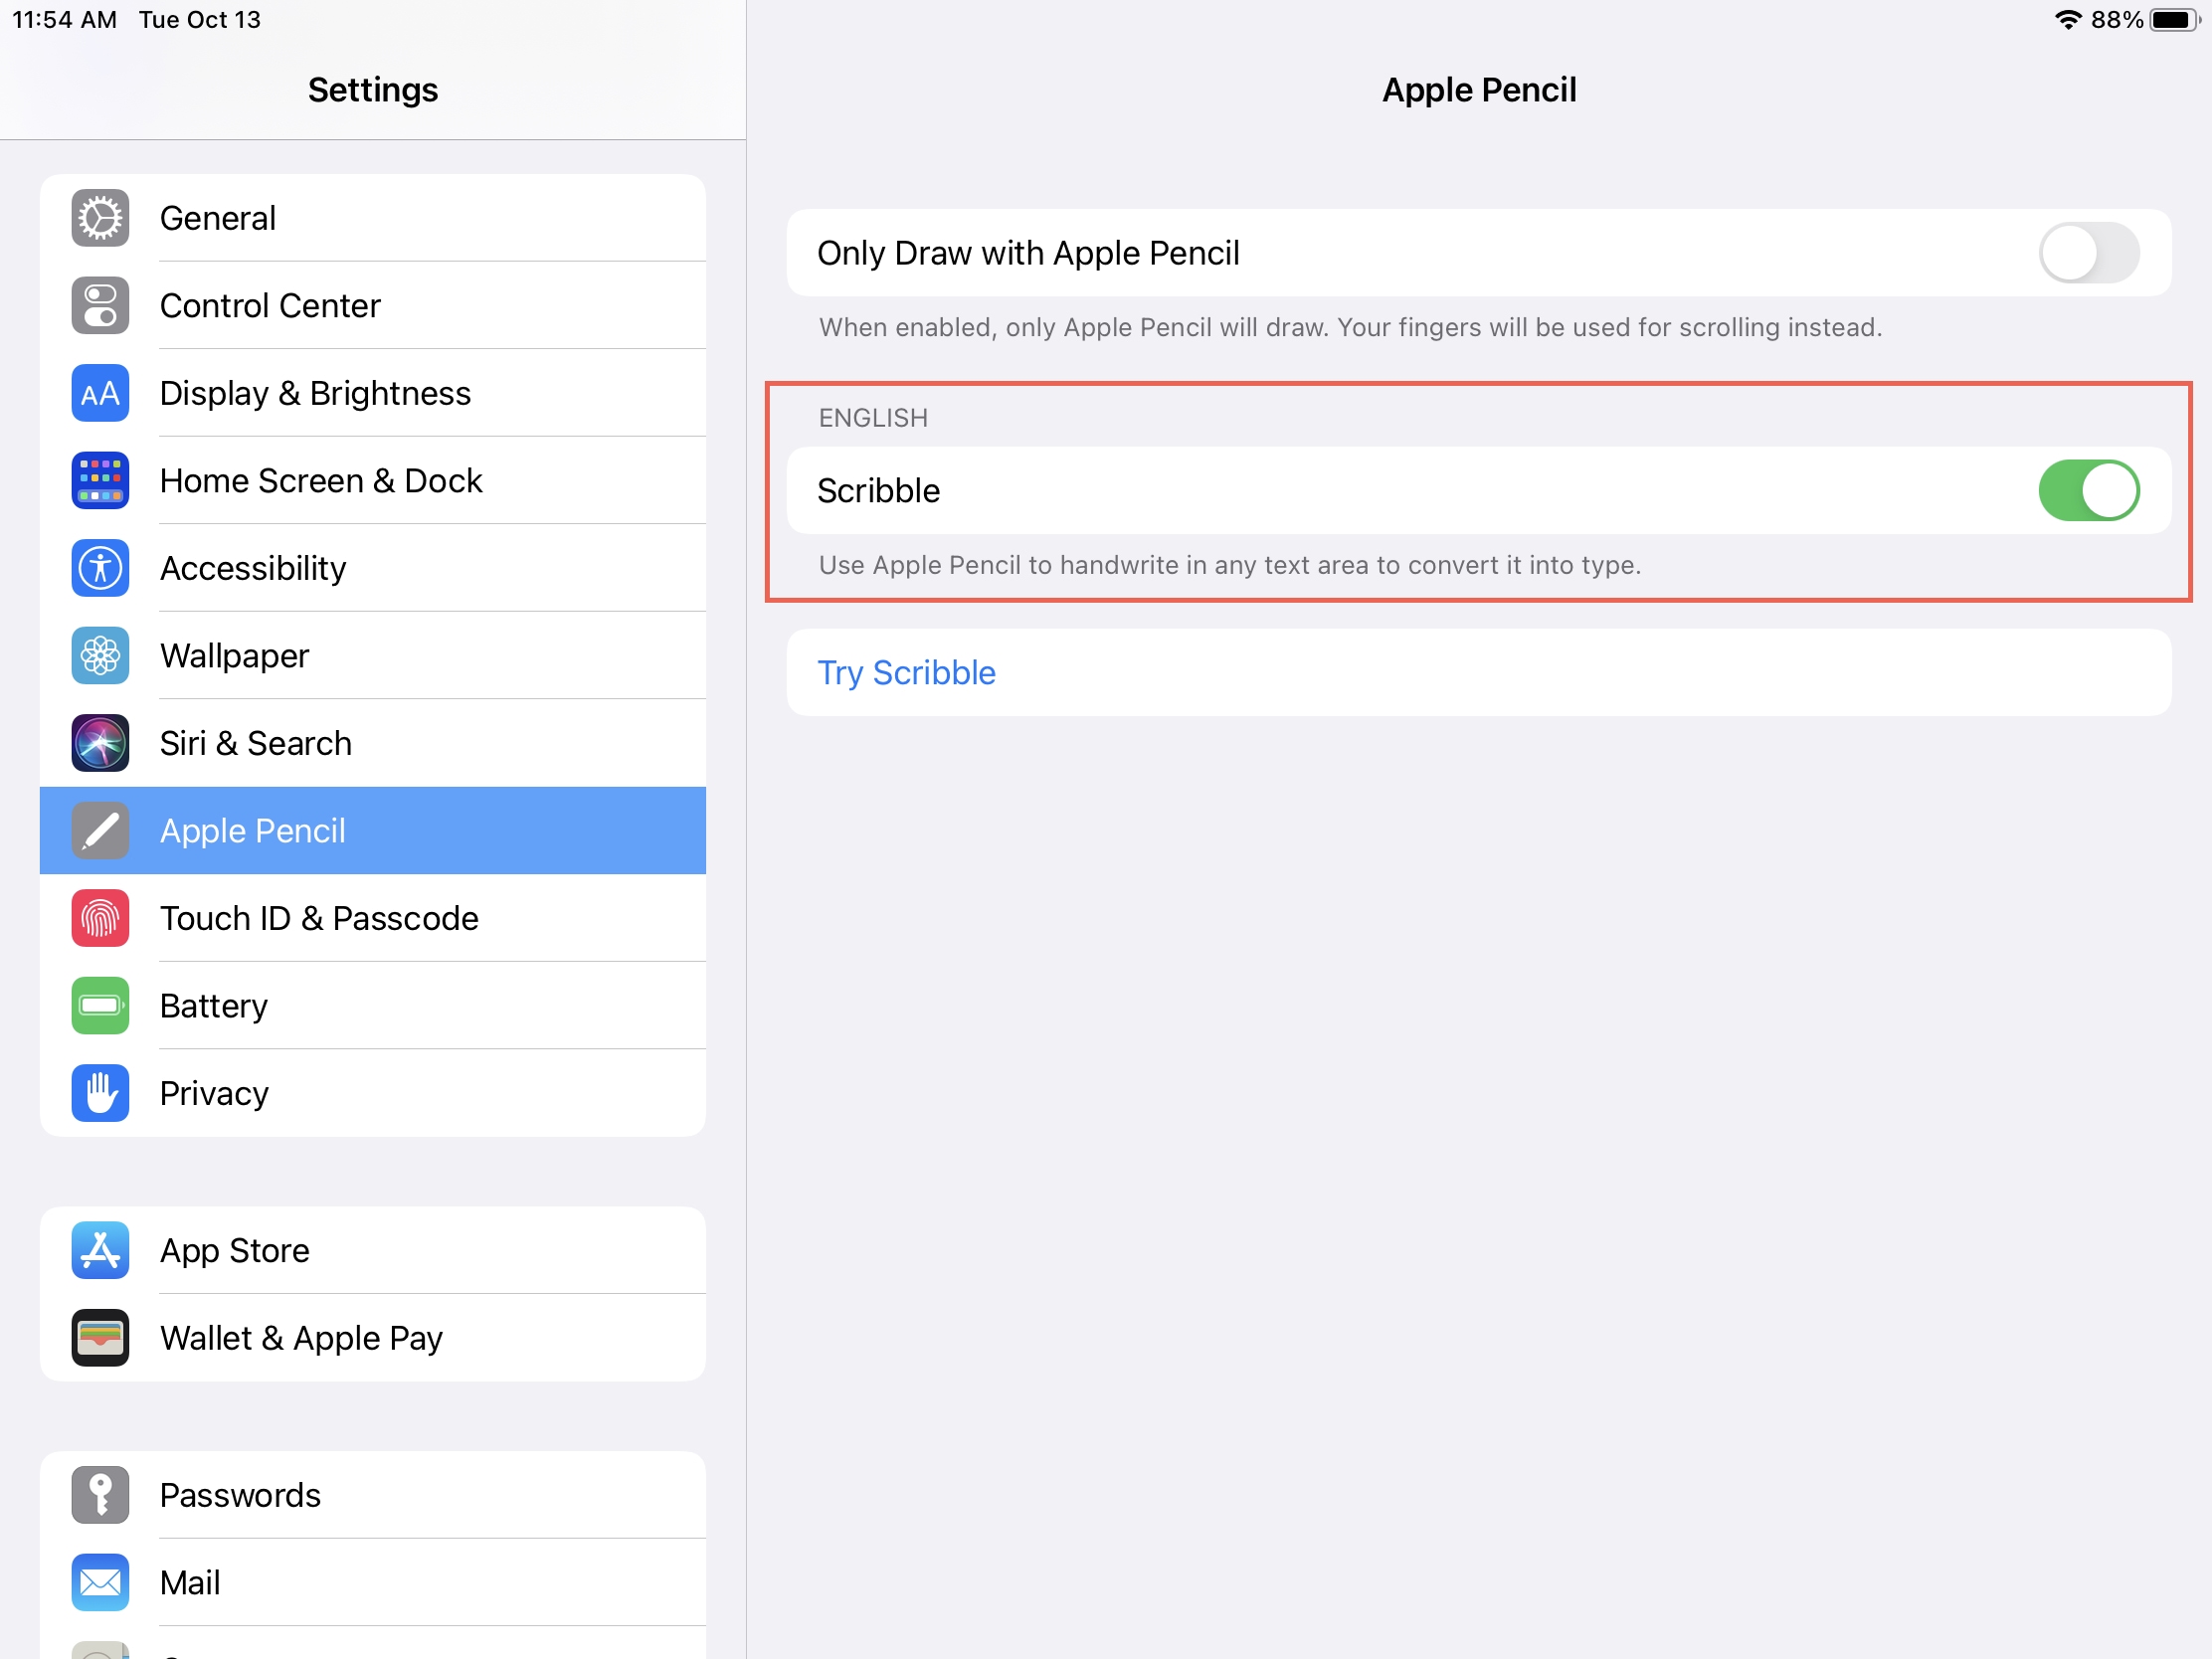Click the ENGLISH section header
Image resolution: width=2212 pixels, height=1659 pixels.
[x=873, y=418]
